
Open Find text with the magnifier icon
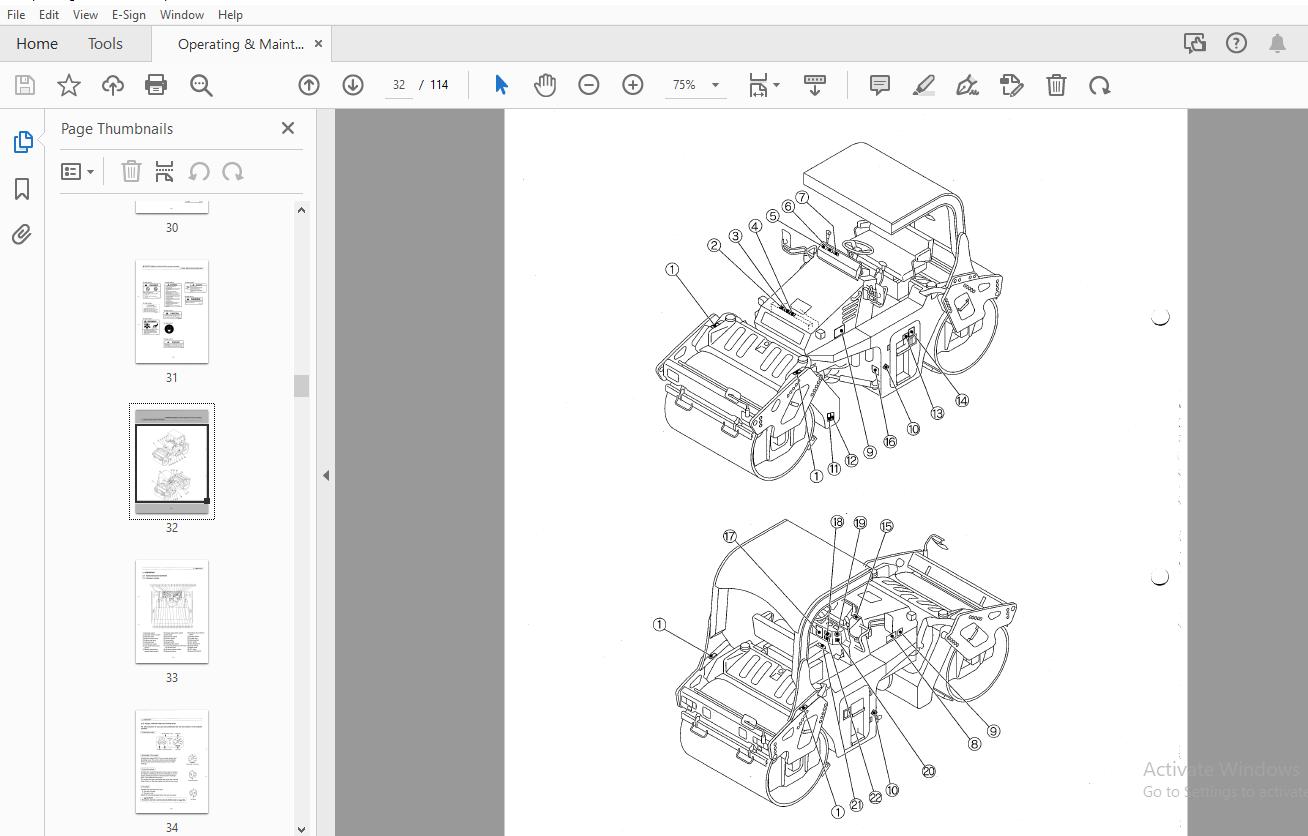point(201,85)
